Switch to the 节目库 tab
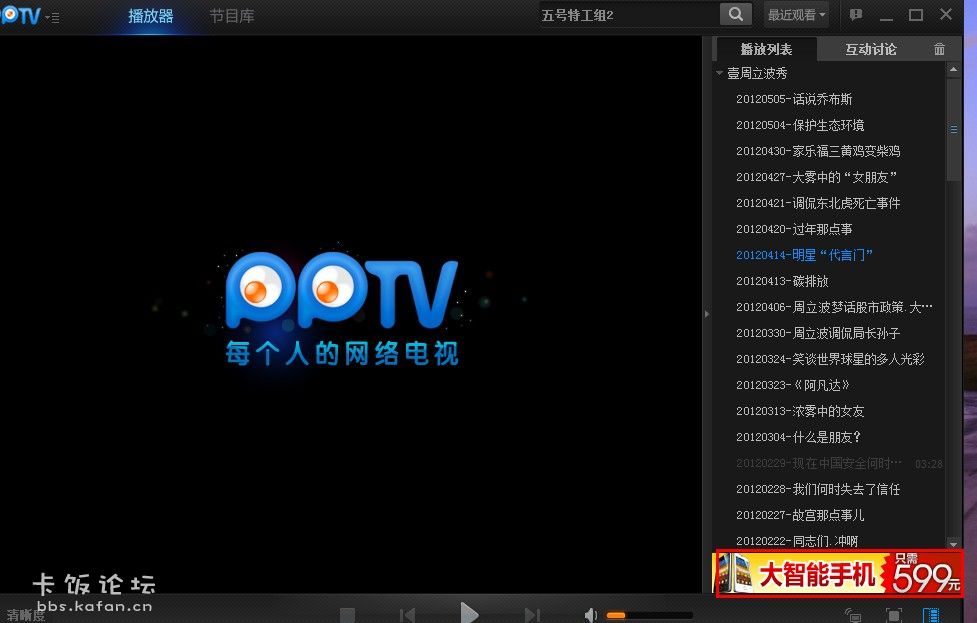This screenshot has width=977, height=623. (232, 16)
